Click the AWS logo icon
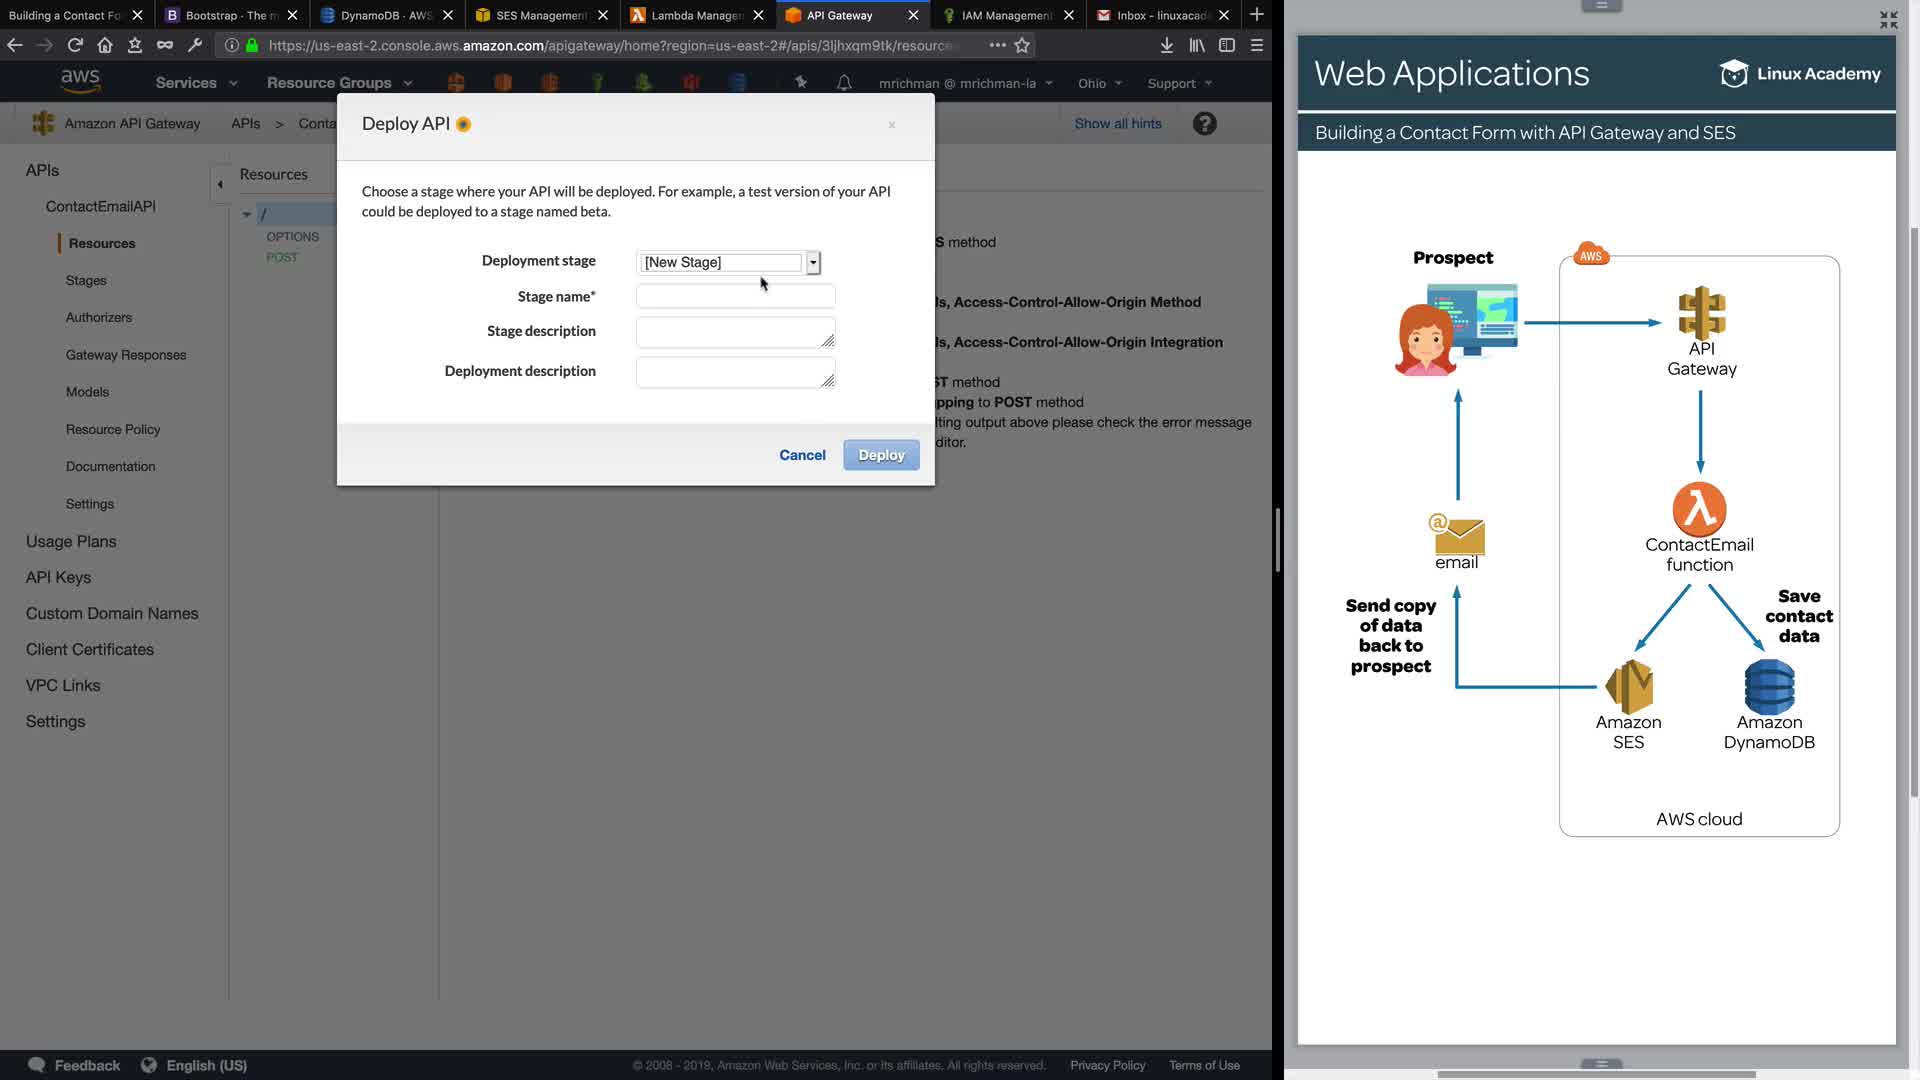 tap(80, 82)
